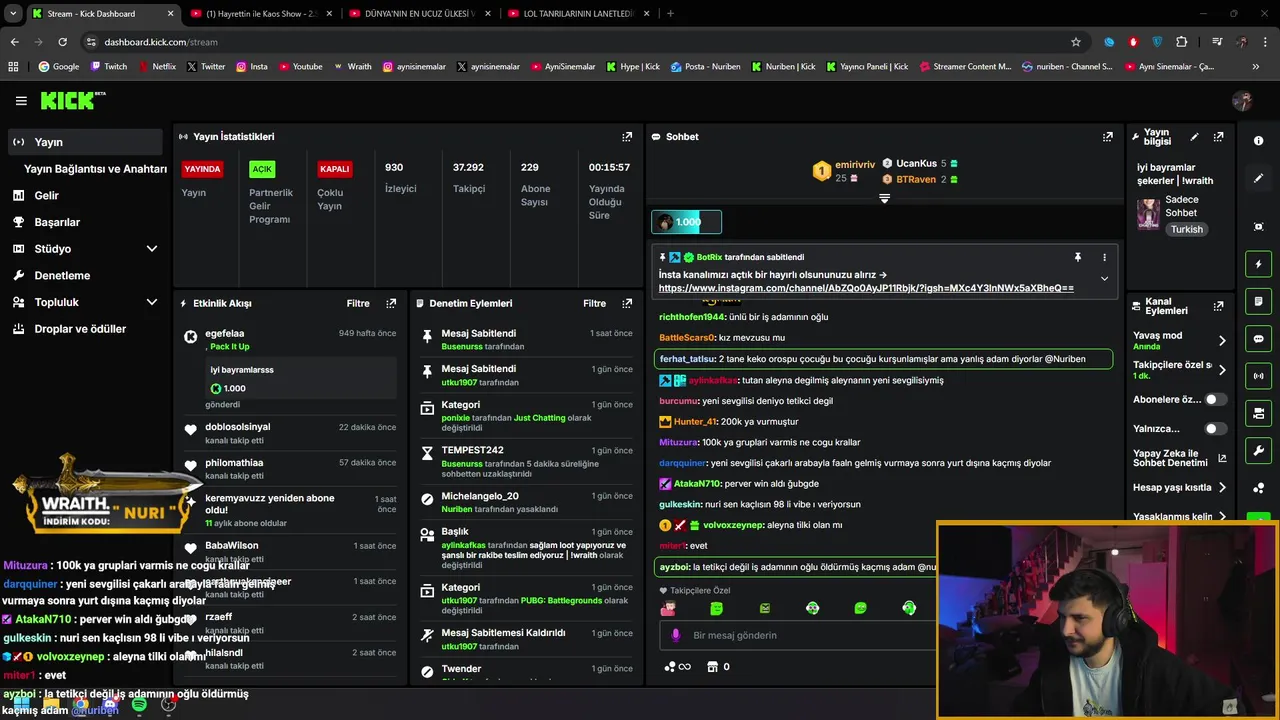
Task: Toggle the Yalnızca... switch
Action: coord(1215,428)
